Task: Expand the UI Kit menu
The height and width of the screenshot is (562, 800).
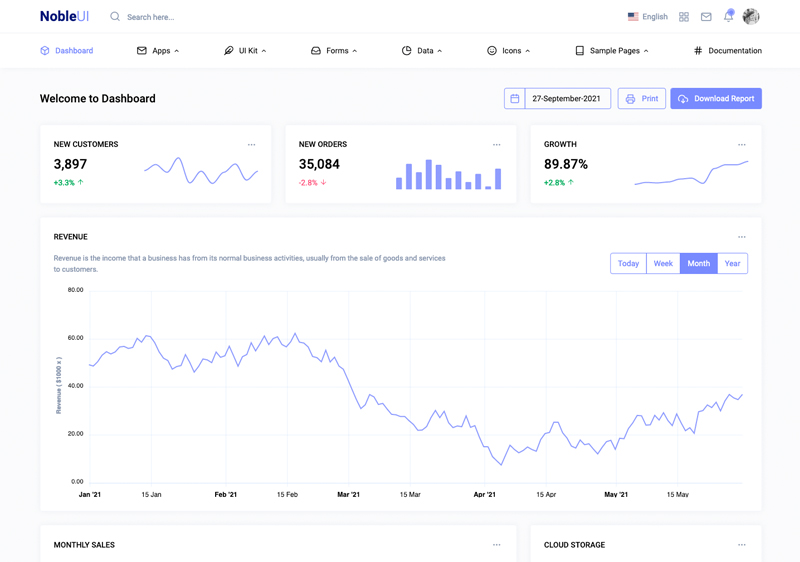Action: [x=245, y=51]
